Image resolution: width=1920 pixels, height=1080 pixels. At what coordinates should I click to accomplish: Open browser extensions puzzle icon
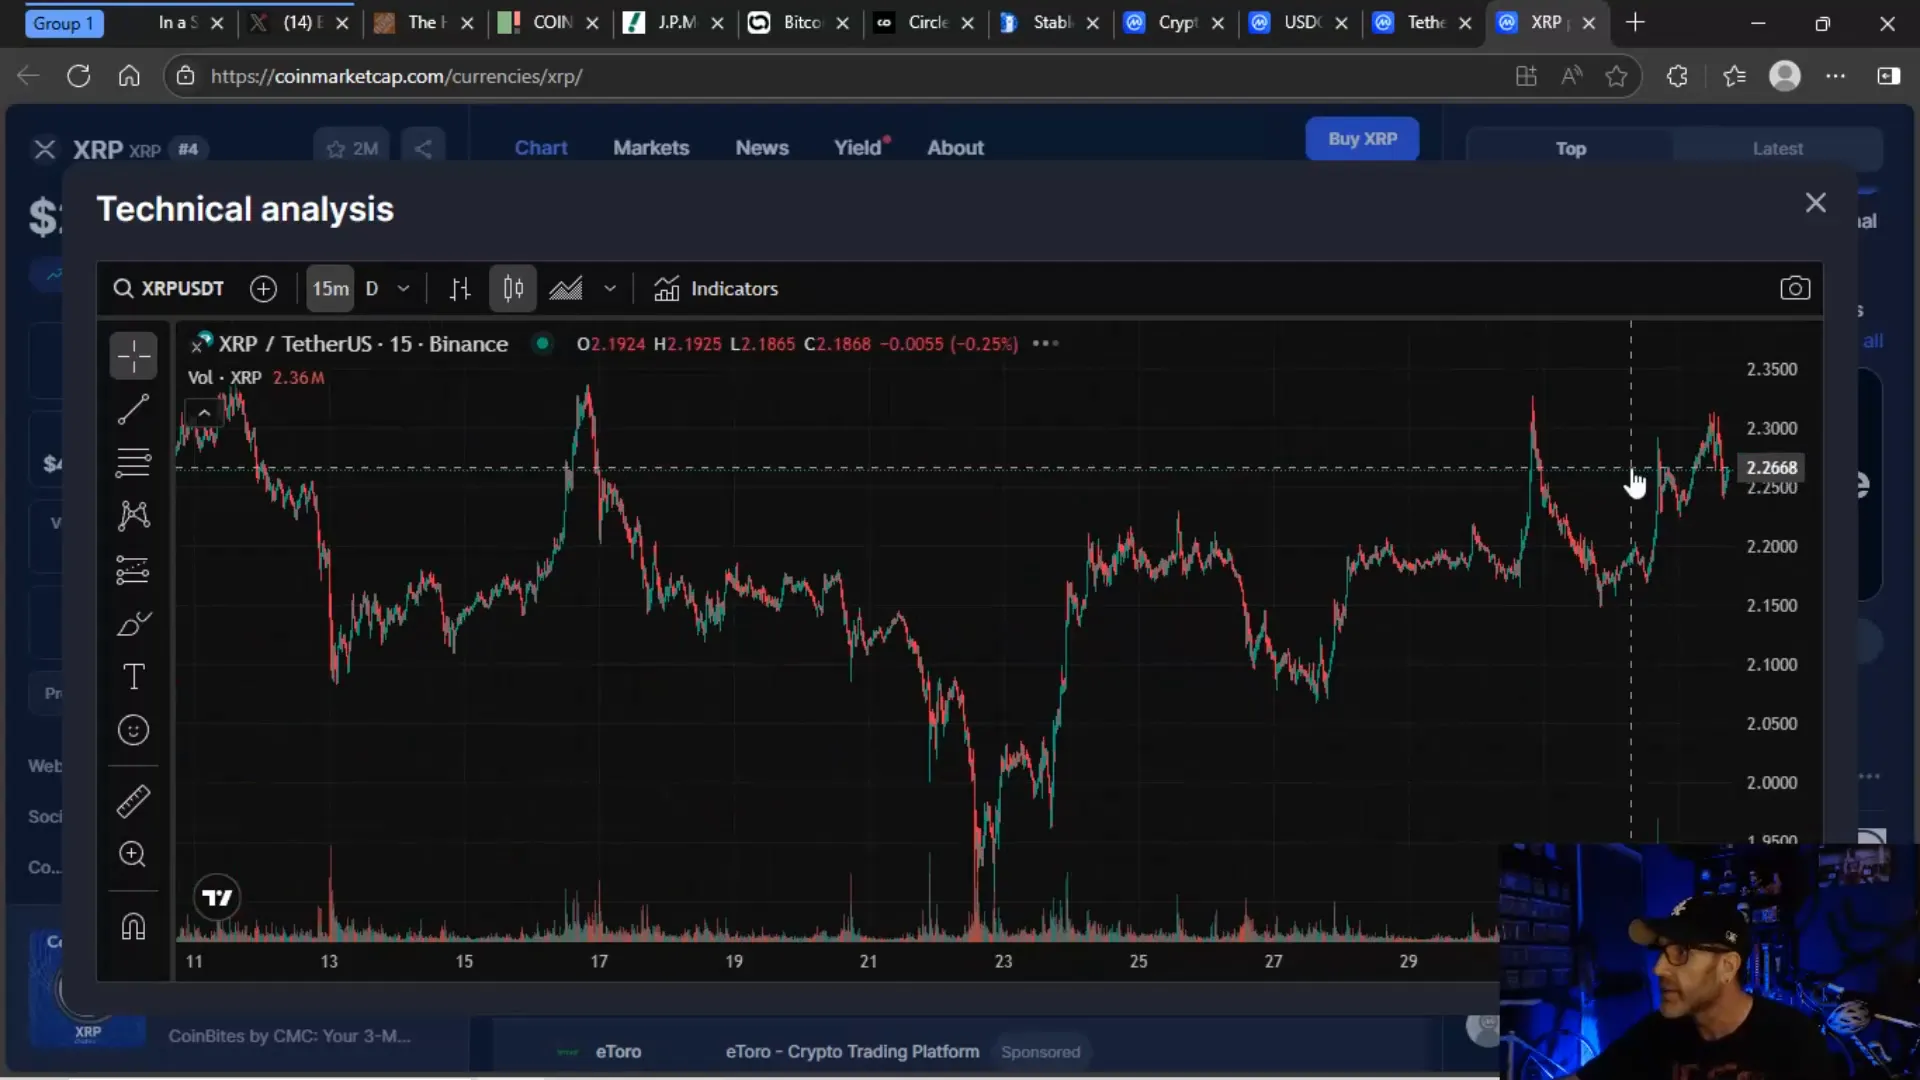coord(1677,76)
